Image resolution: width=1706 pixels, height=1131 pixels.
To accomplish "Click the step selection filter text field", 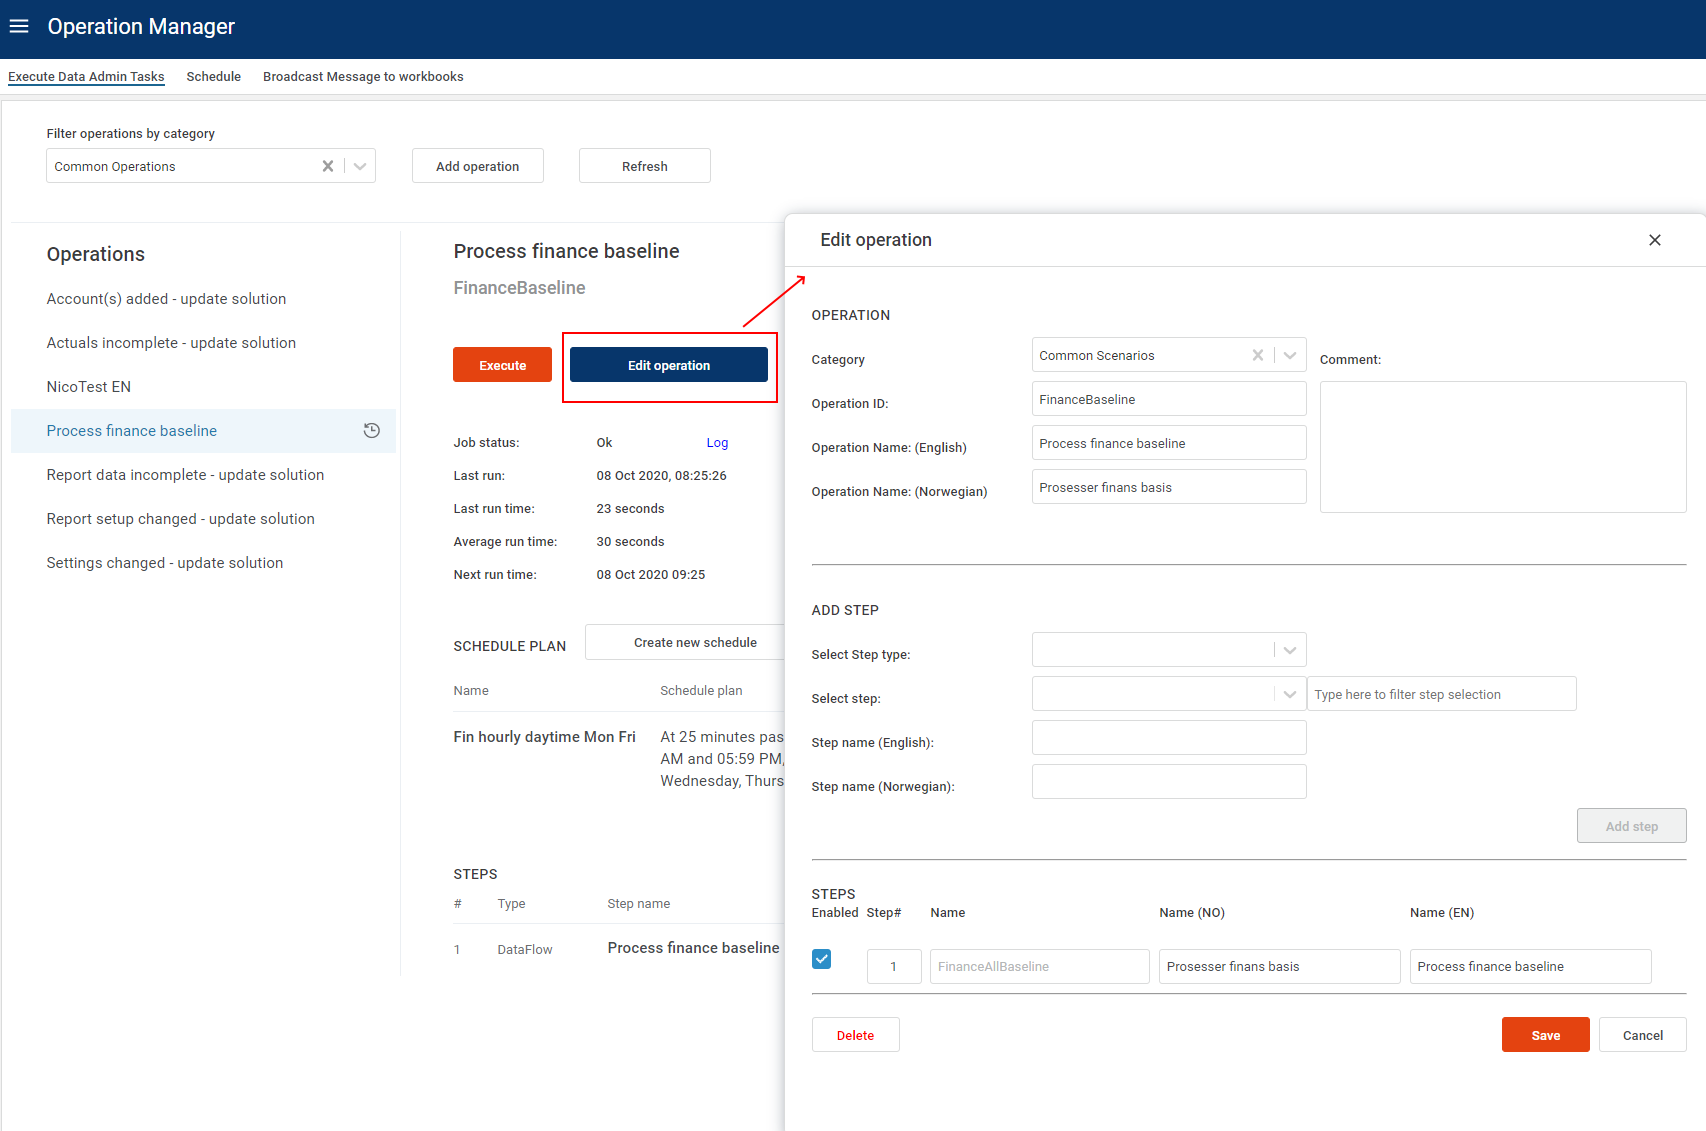I will coord(1442,693).
